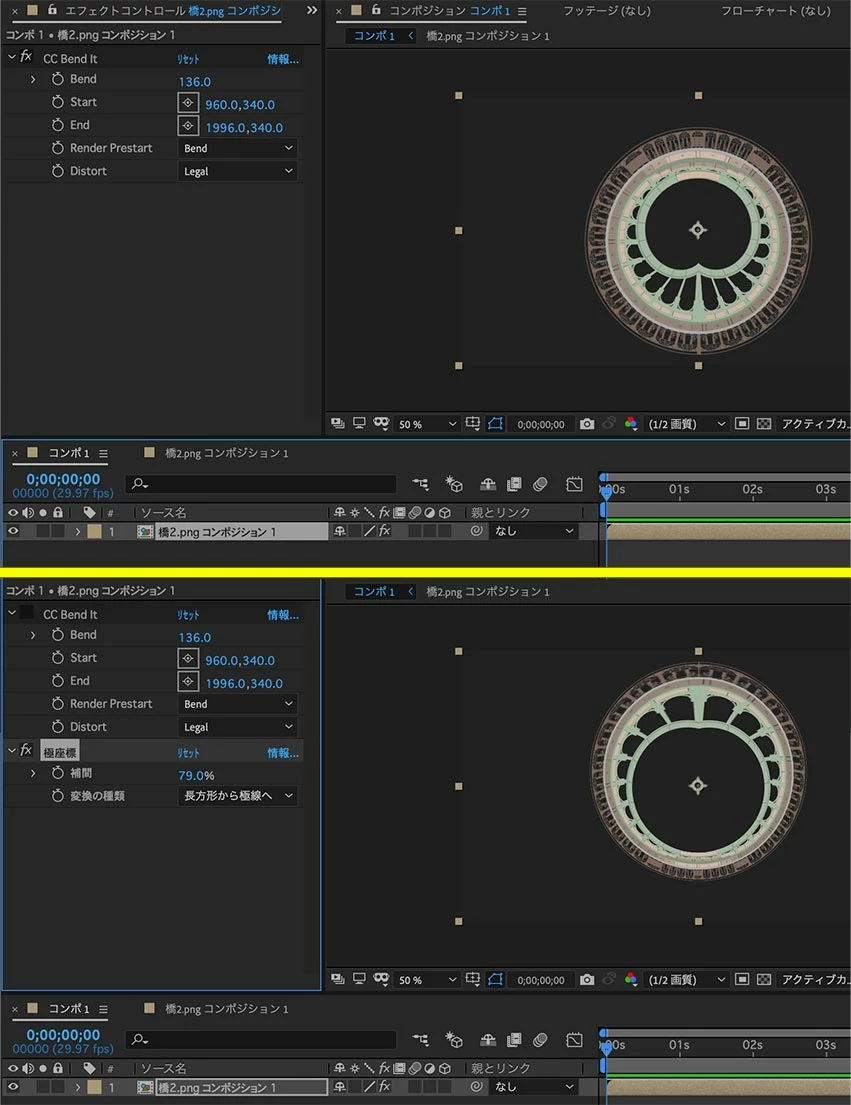This screenshot has height=1105, width=851.
Task: Enable motion blur icon in upper timeline
Action: pyautogui.click(x=540, y=484)
